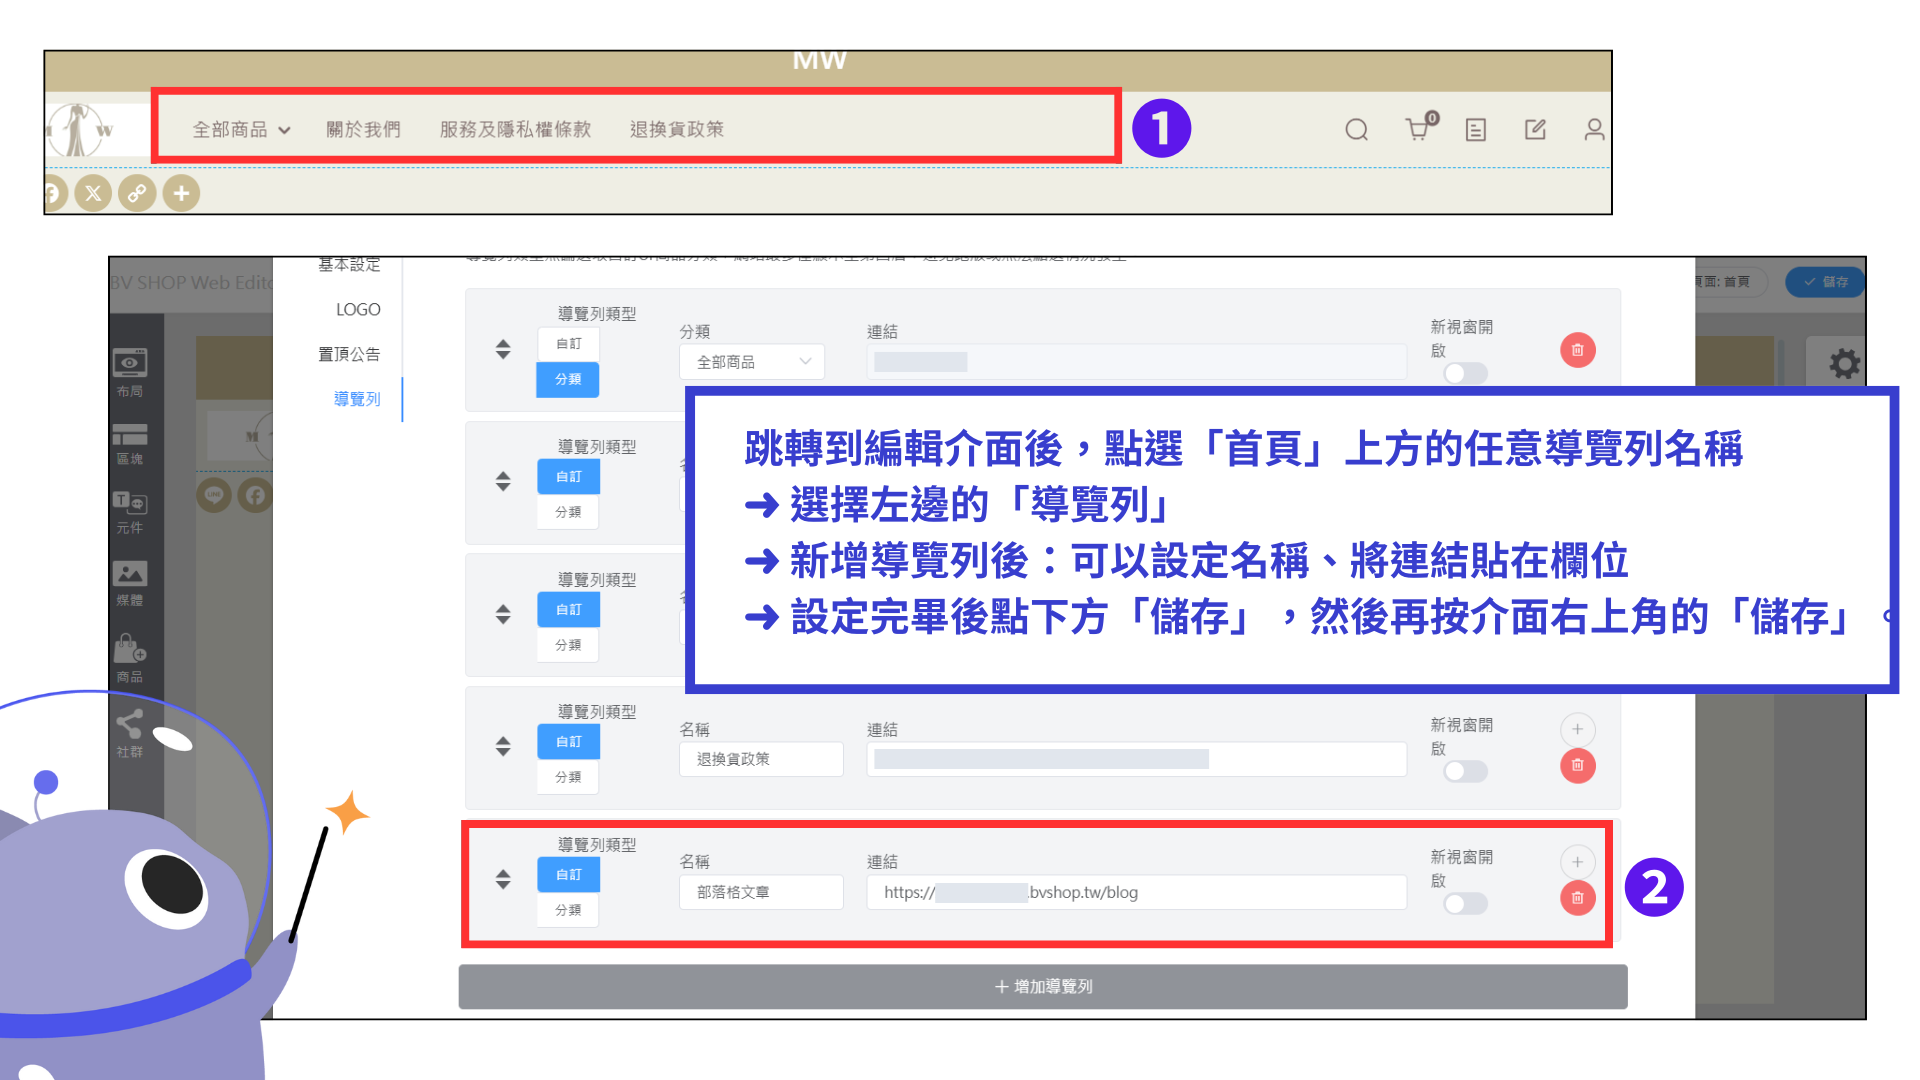
Task: Click the 增加導覽列 button
Action: pyautogui.click(x=1043, y=987)
